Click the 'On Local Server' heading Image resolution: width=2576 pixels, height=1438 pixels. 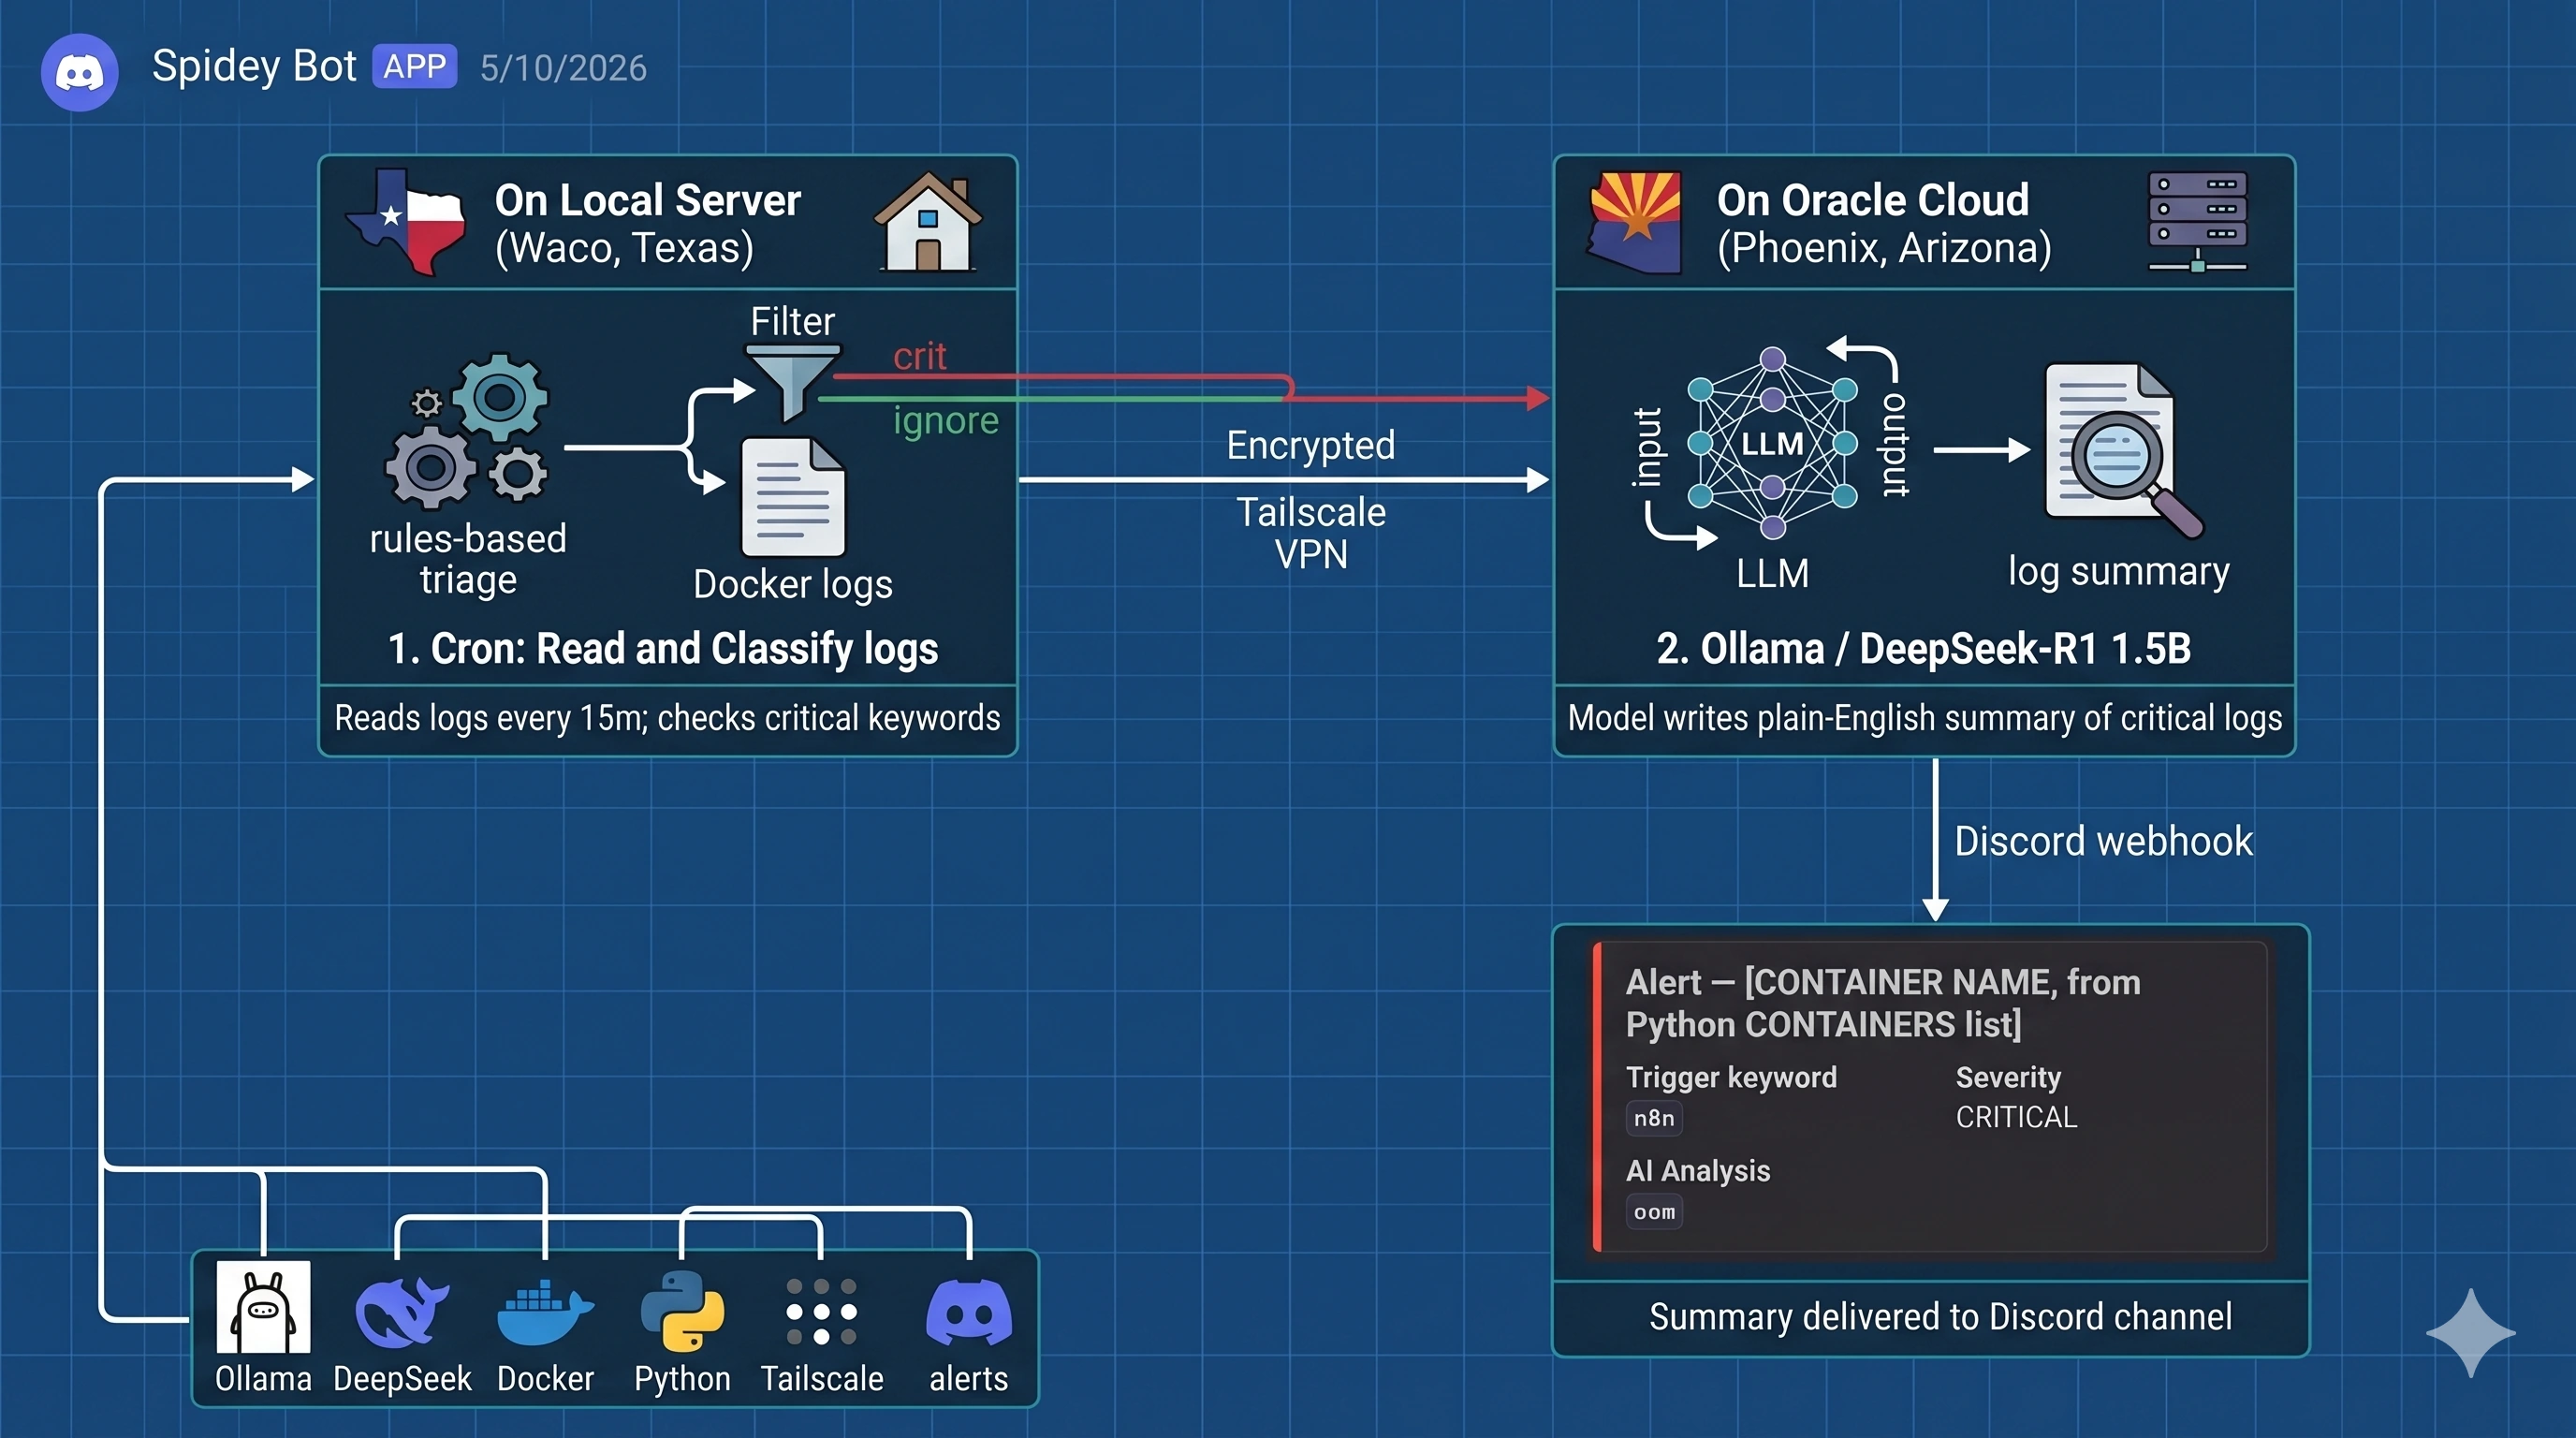coord(648,200)
